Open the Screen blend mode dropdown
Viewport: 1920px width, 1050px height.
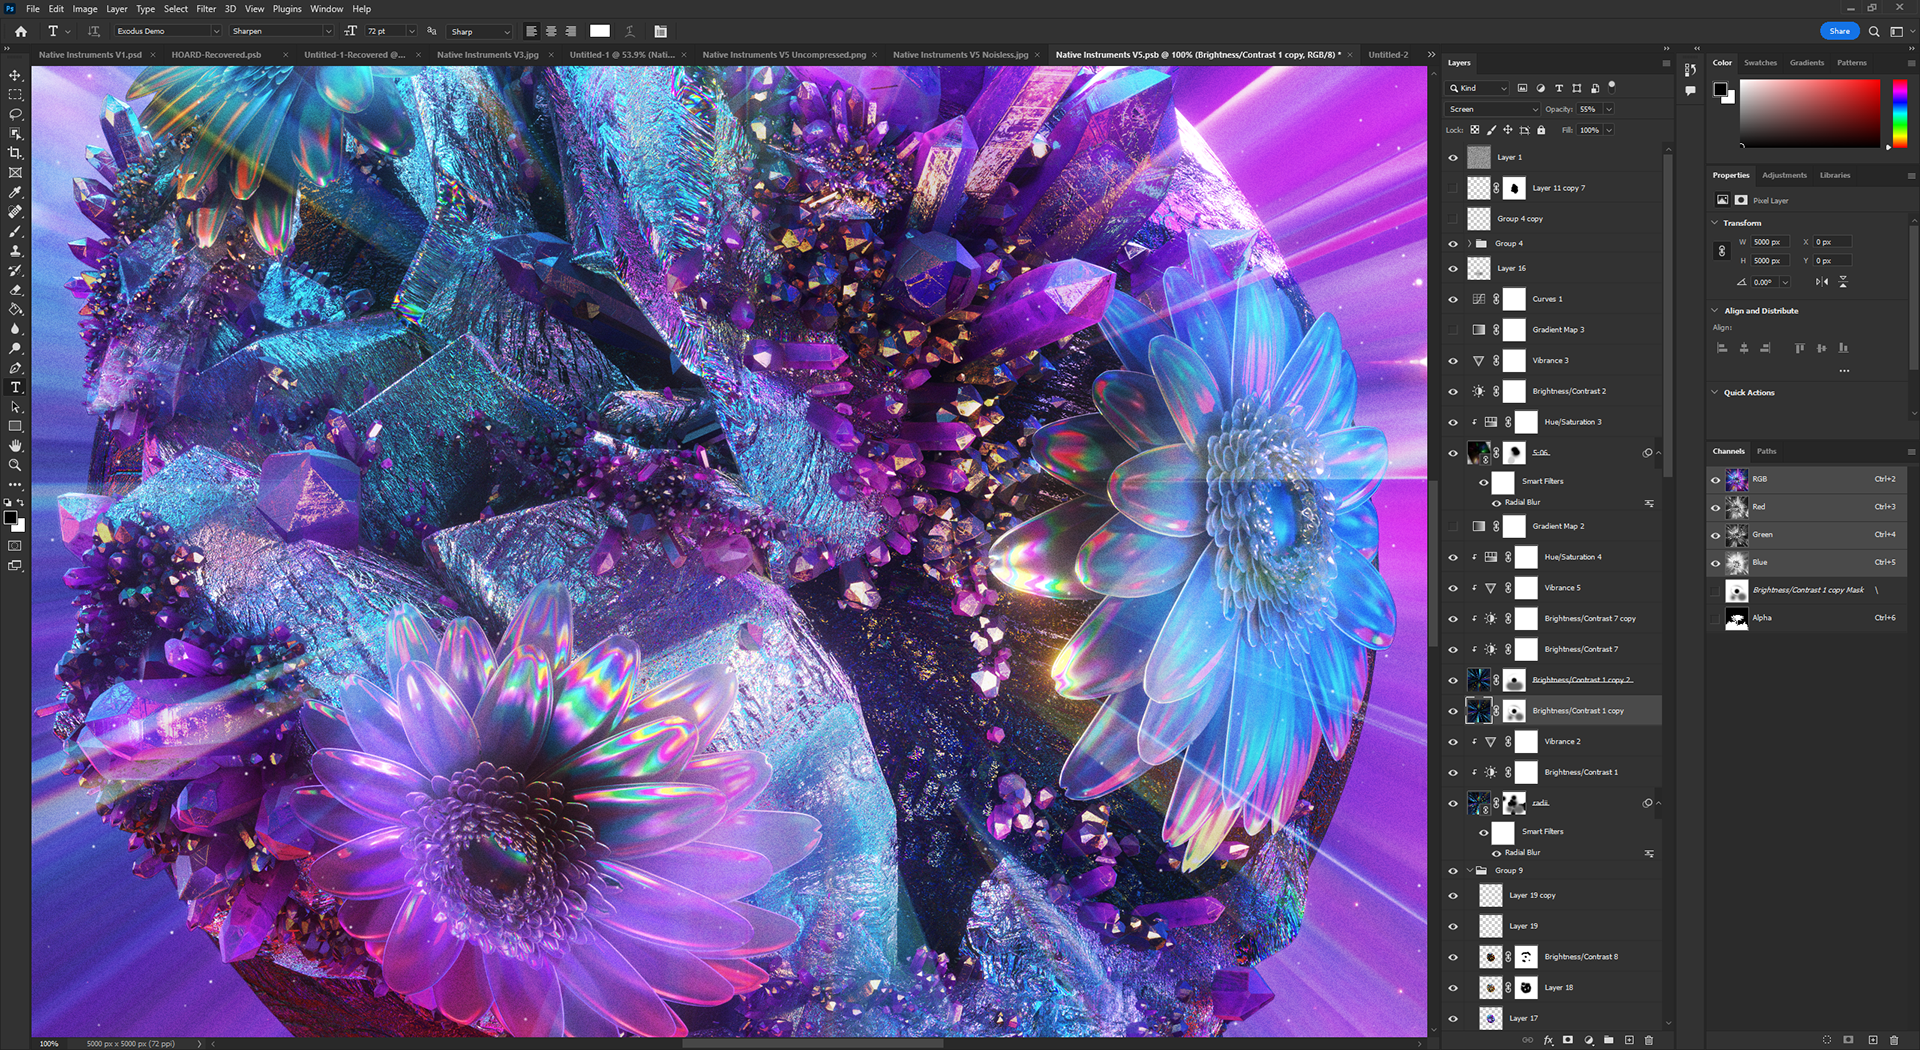[1492, 109]
